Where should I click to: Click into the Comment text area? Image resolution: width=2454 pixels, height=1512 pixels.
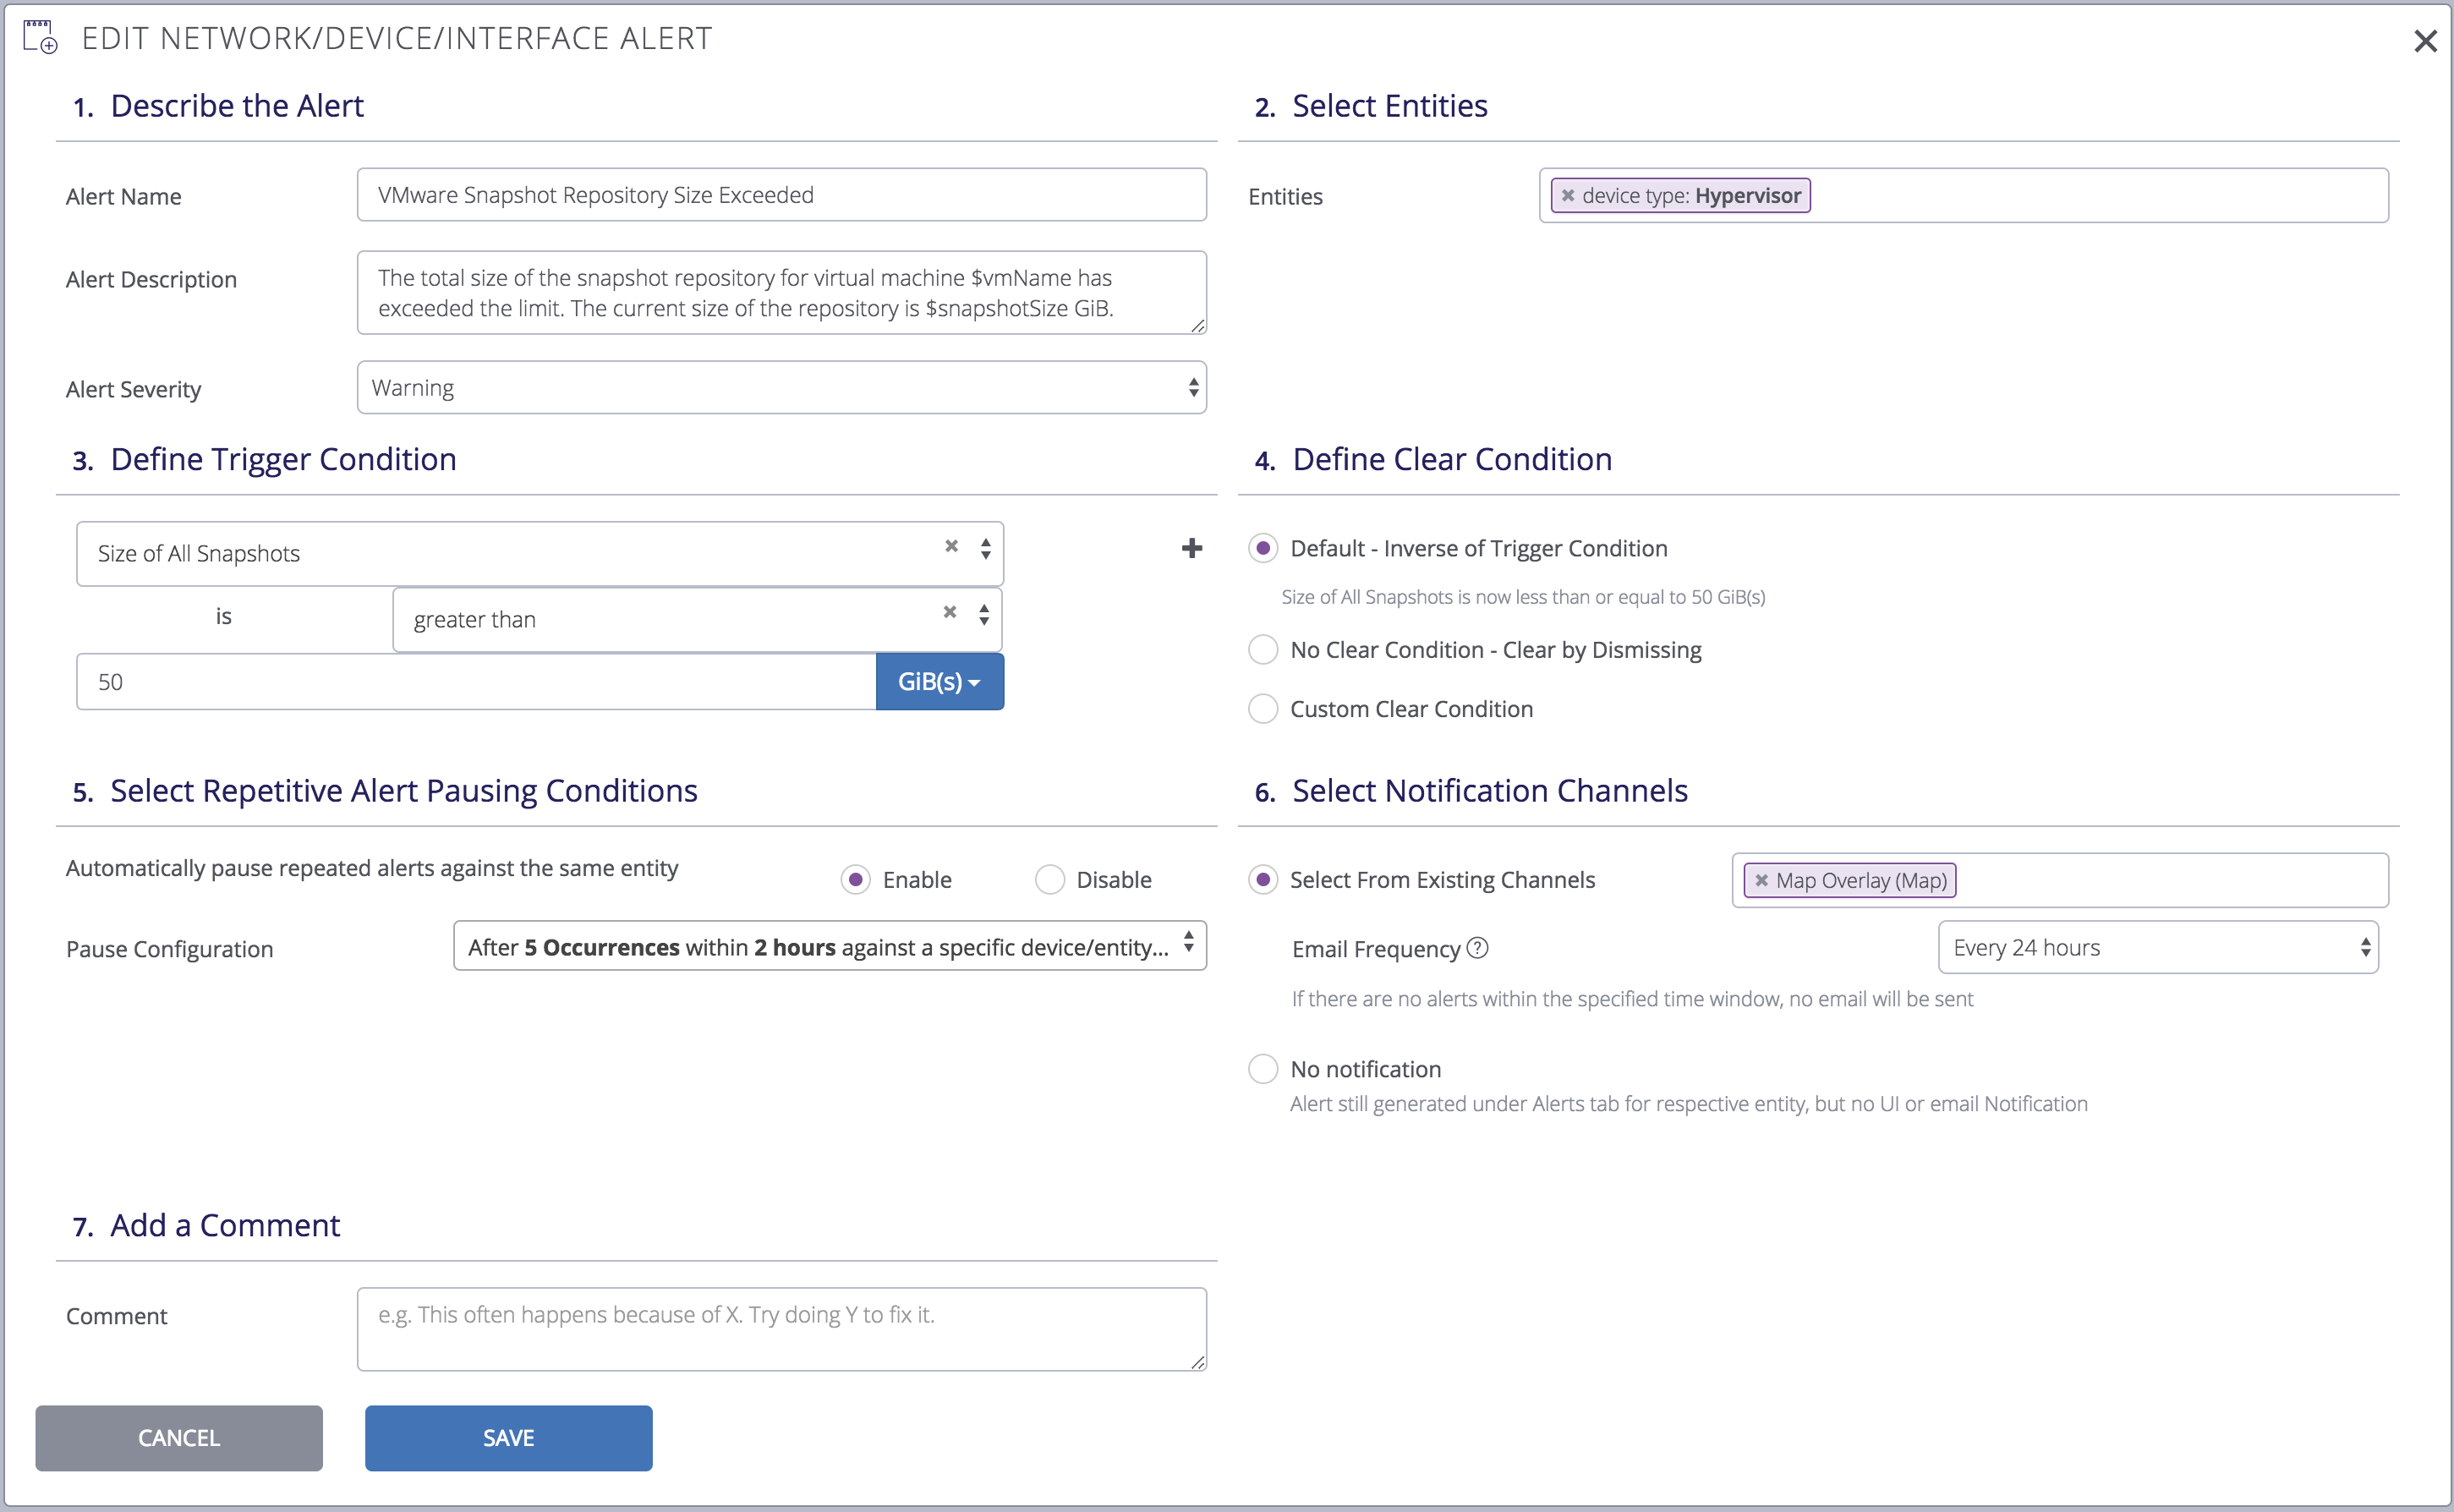coord(782,1329)
